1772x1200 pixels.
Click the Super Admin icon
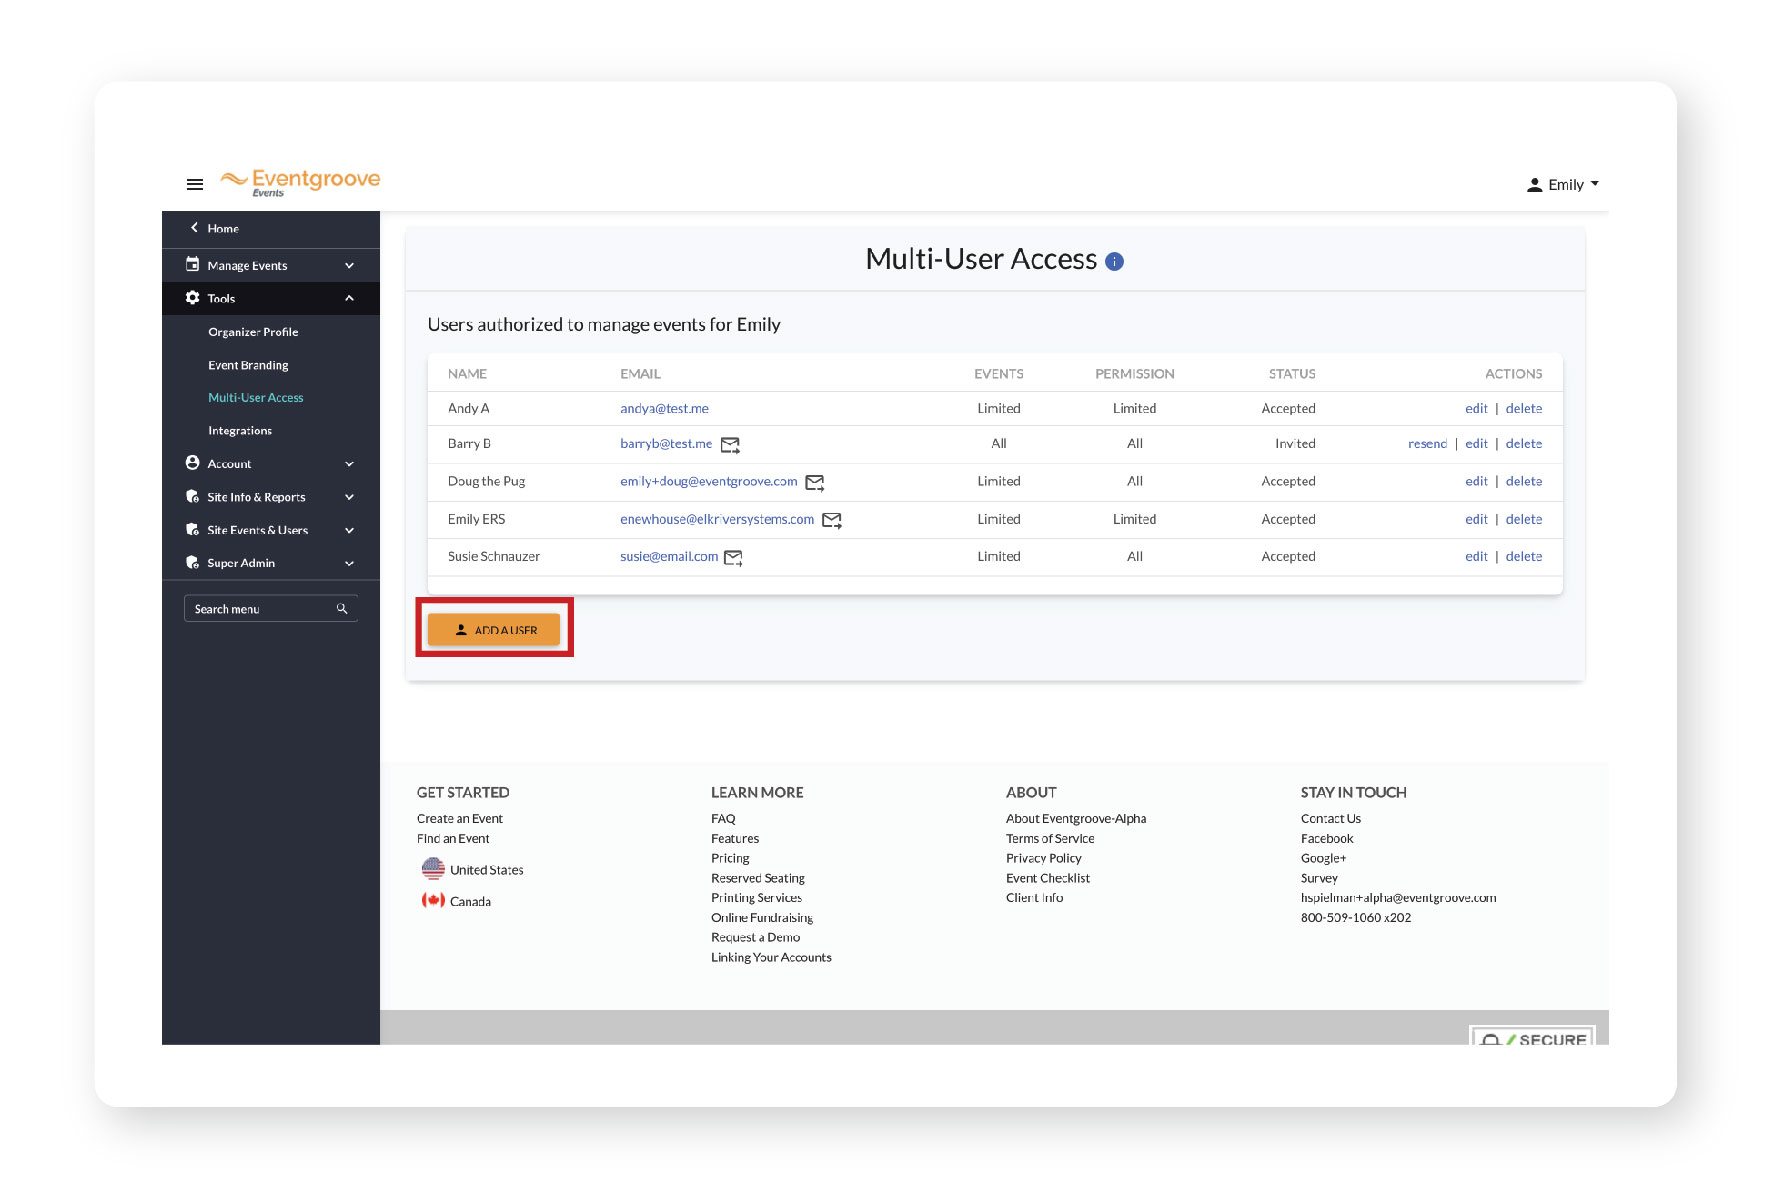coord(192,562)
